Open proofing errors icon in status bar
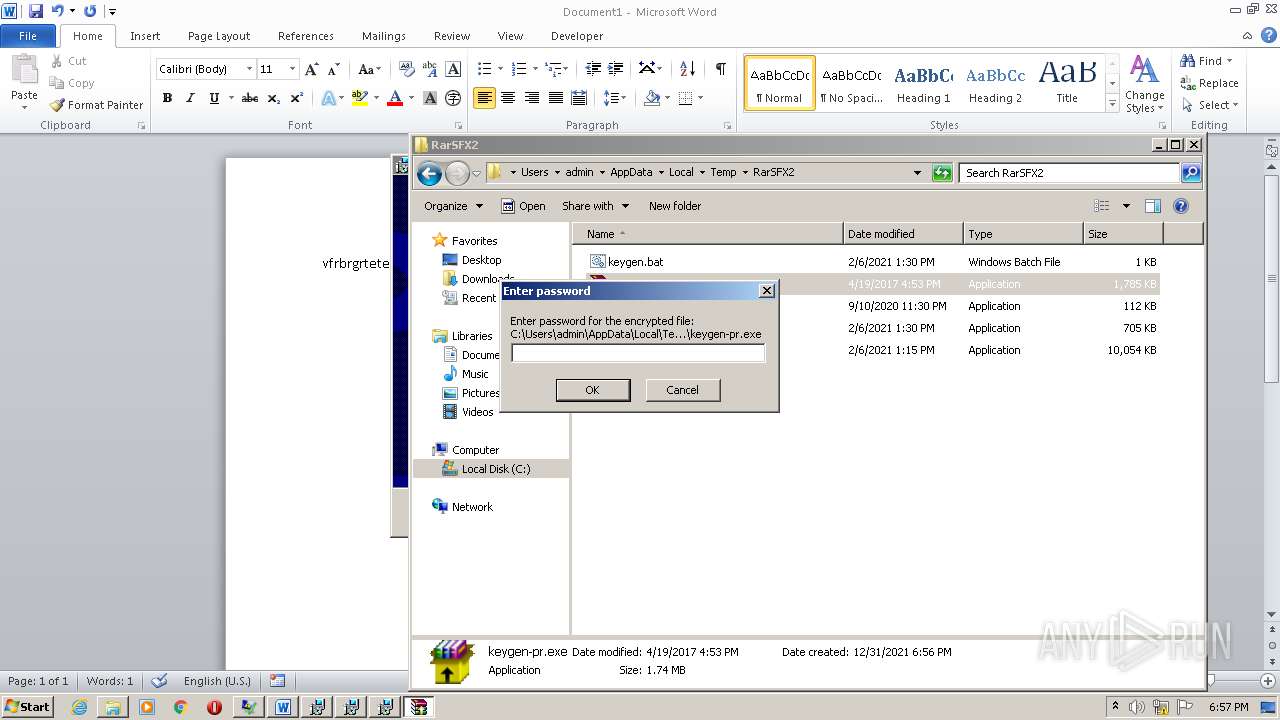Image resolution: width=1280 pixels, height=720 pixels. coord(159,681)
